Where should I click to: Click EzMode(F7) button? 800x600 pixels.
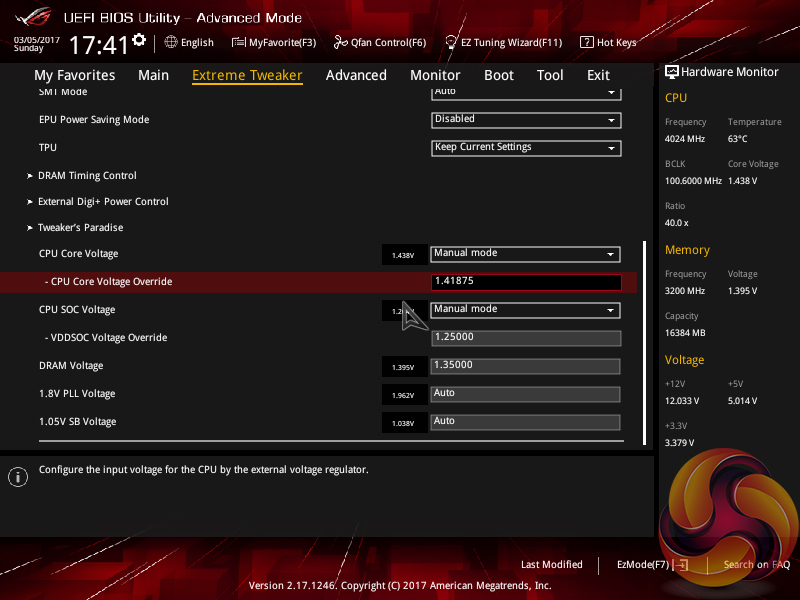tap(643, 565)
